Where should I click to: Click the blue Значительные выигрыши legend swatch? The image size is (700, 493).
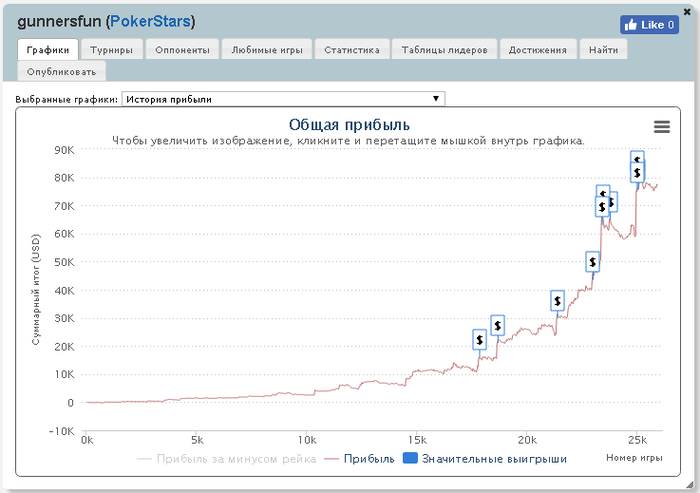pos(410,458)
